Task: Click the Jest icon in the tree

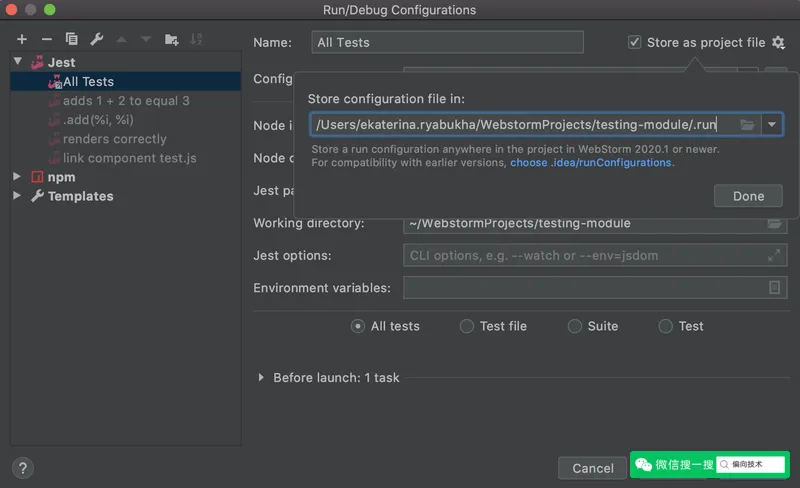Action: 37,62
